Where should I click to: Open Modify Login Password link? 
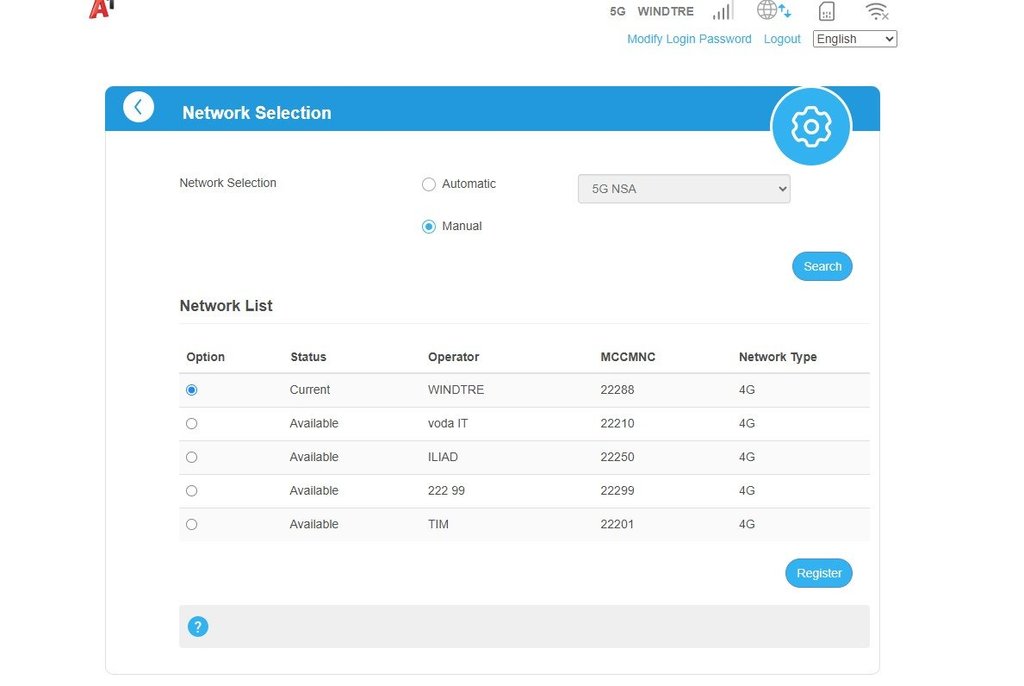coord(689,39)
